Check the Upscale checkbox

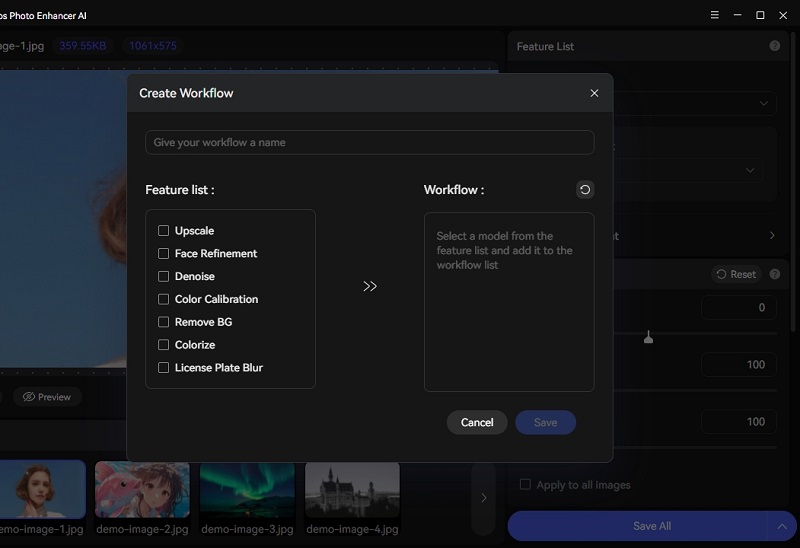point(163,231)
